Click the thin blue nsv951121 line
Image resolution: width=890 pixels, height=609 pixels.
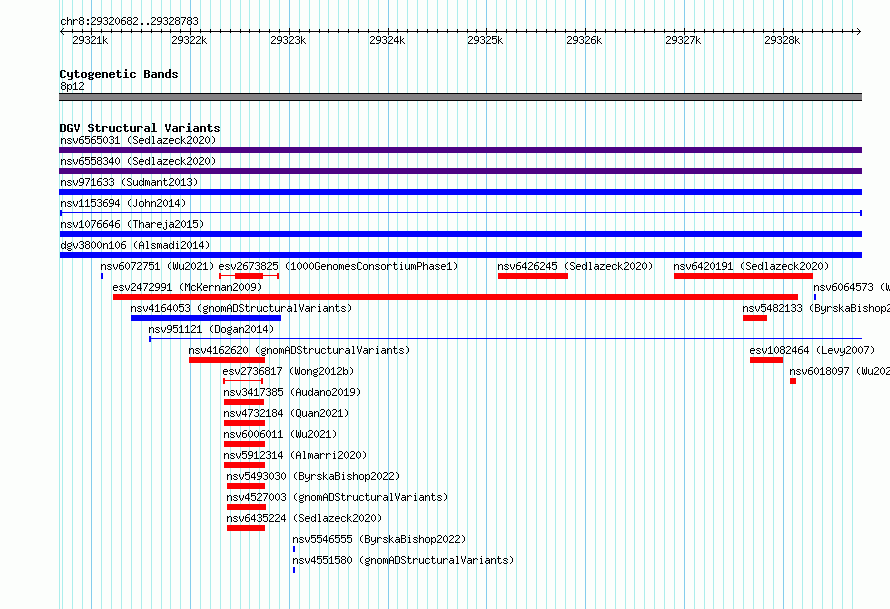506,339
